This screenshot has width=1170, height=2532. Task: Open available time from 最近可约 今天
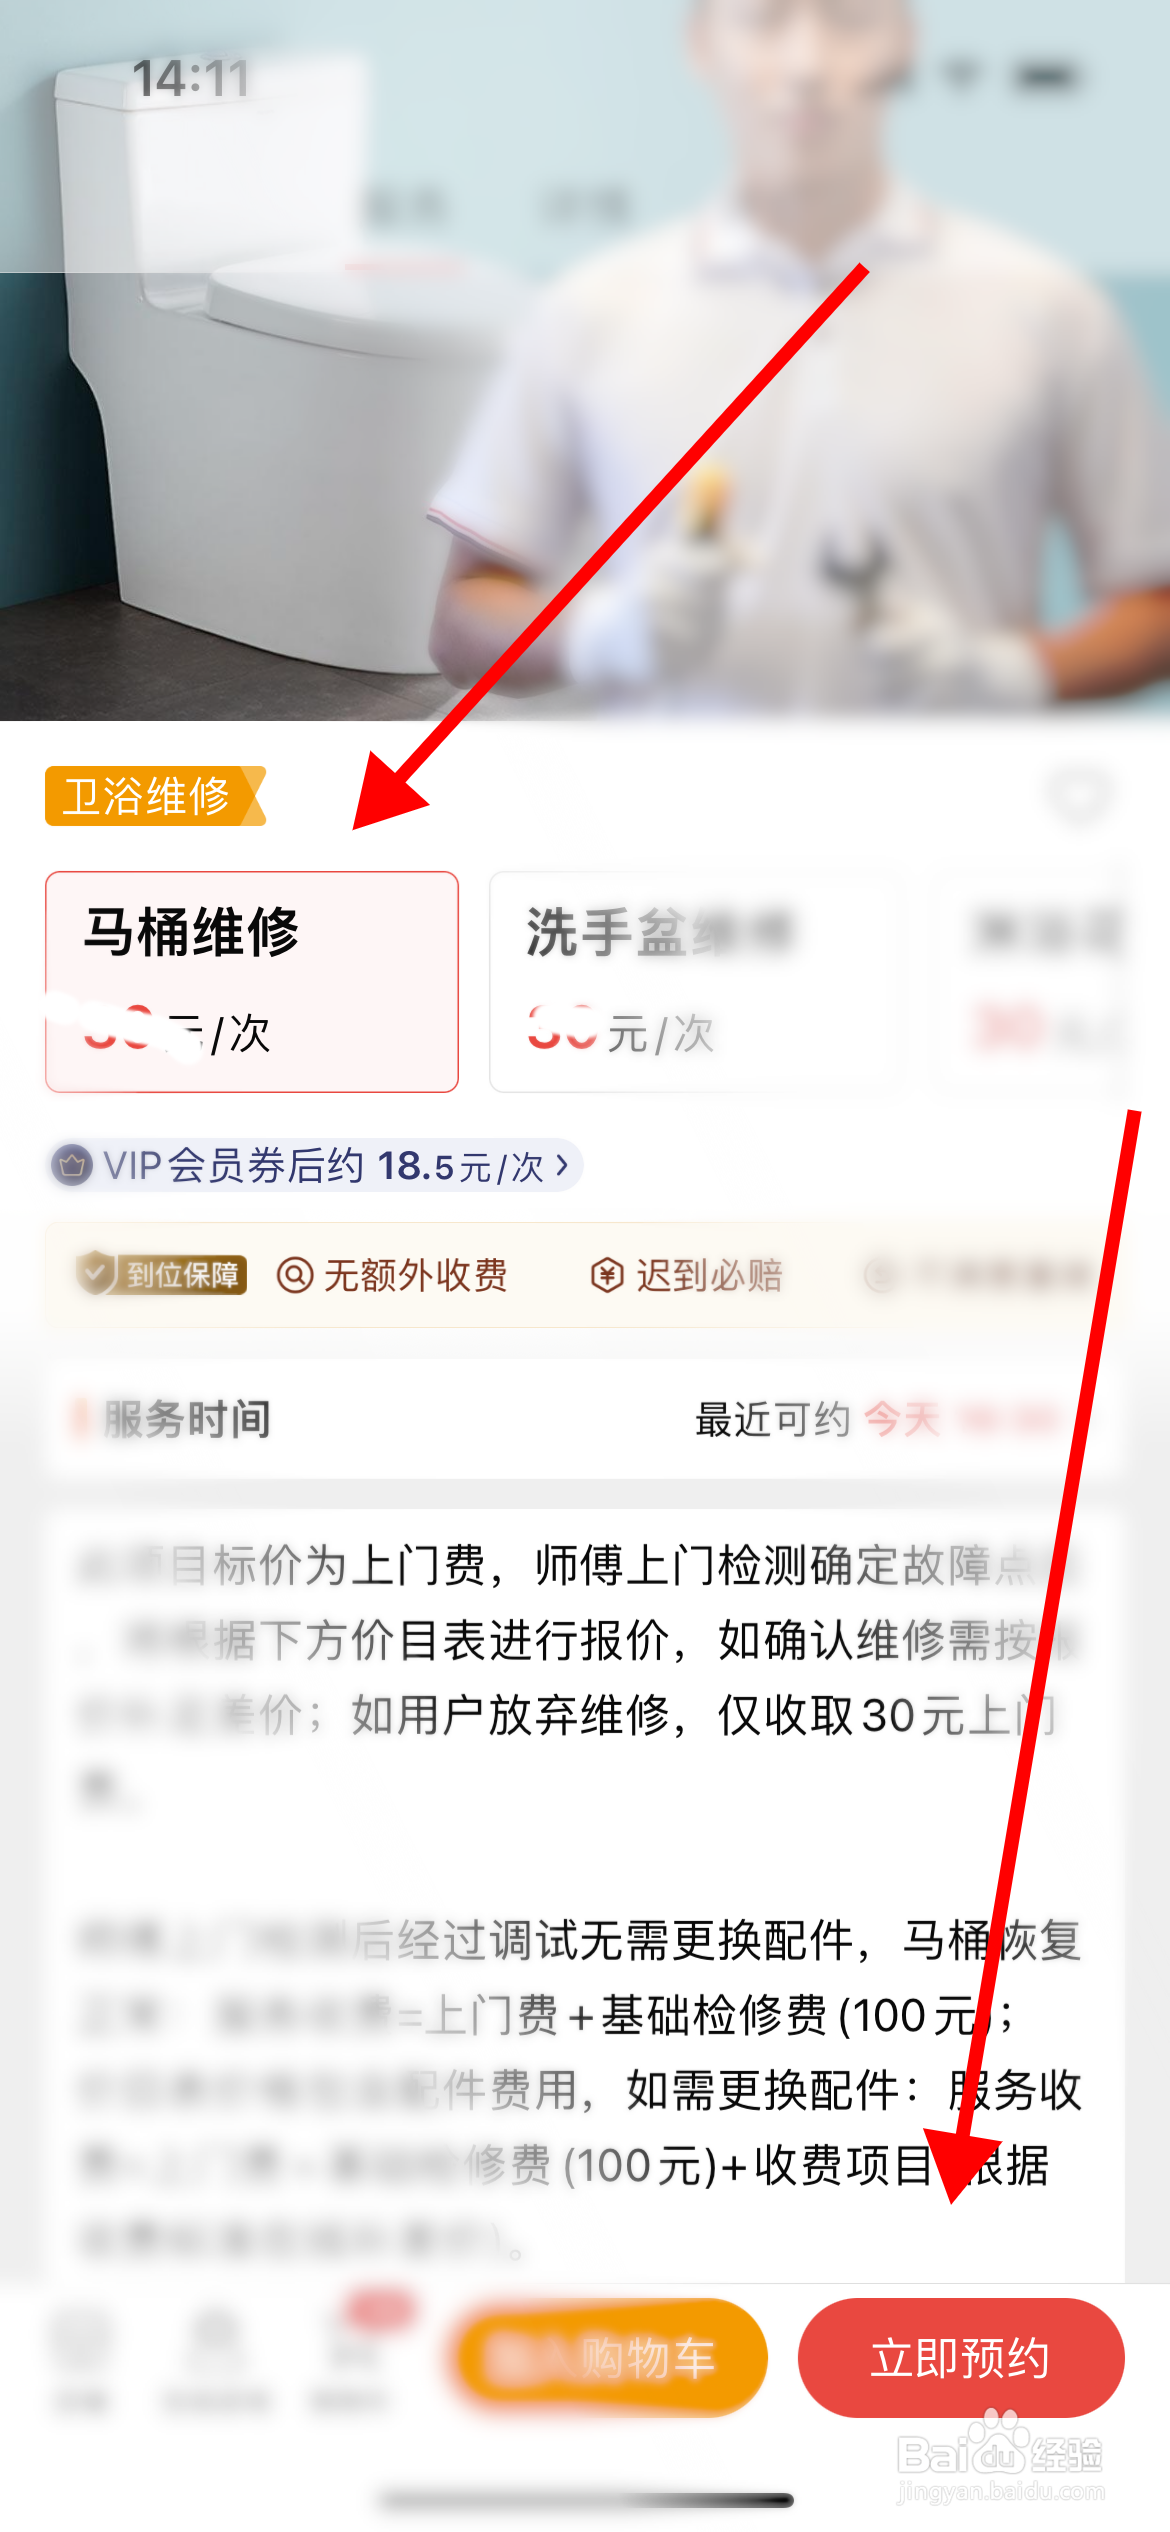[x=875, y=1419]
